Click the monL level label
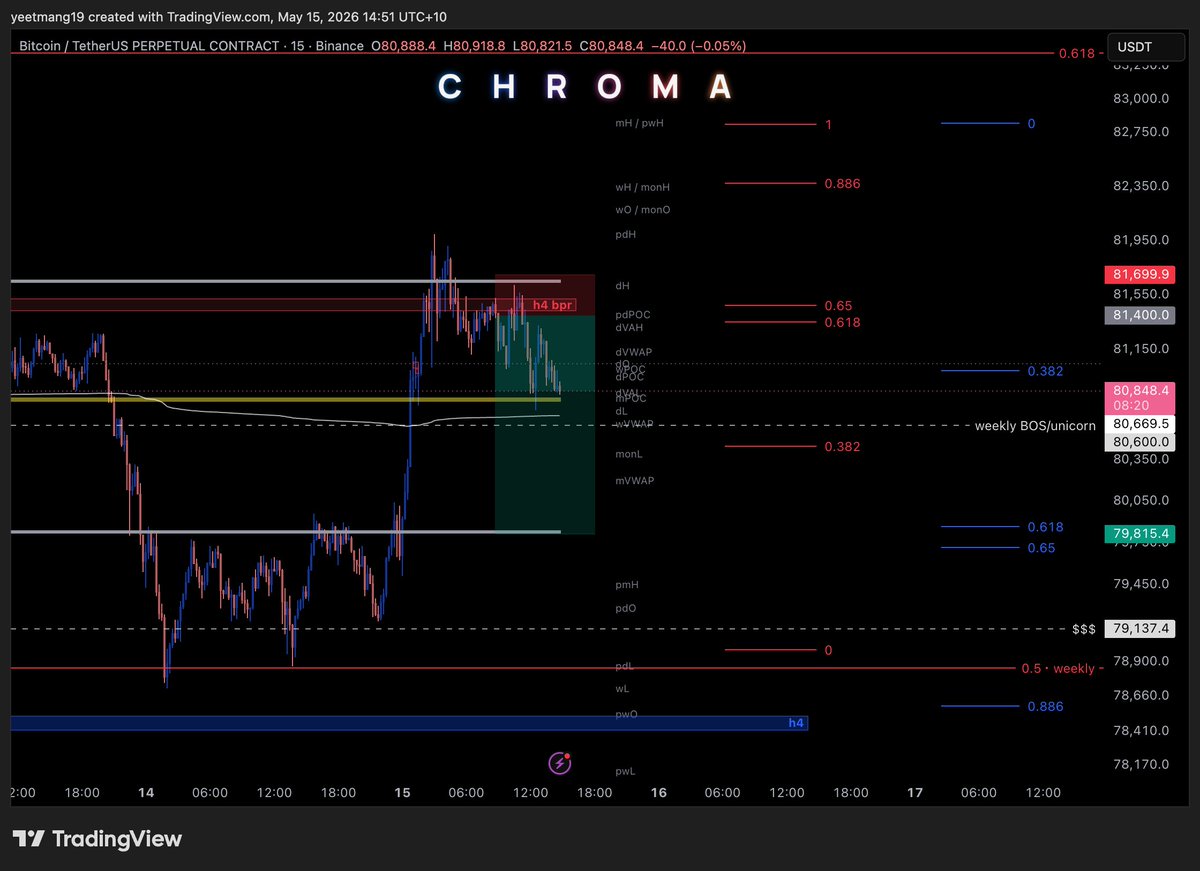This screenshot has width=1200, height=871. click(629, 454)
